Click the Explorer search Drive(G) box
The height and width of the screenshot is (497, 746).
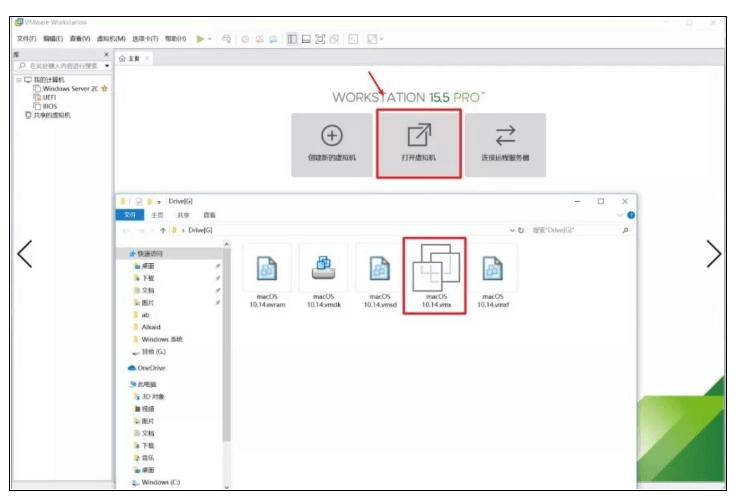point(575,230)
